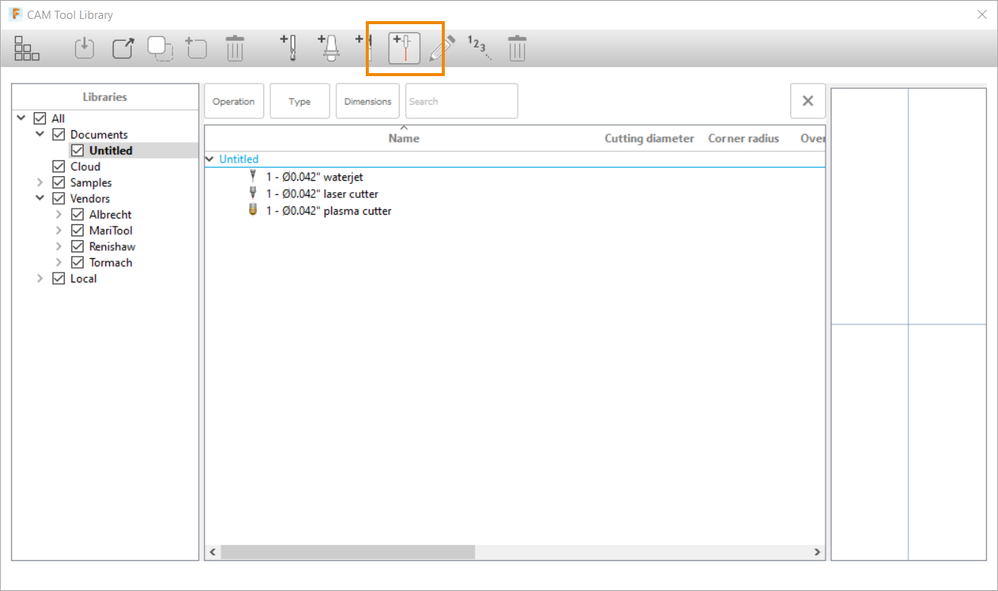
Task: Click inside the Search field
Action: point(461,101)
